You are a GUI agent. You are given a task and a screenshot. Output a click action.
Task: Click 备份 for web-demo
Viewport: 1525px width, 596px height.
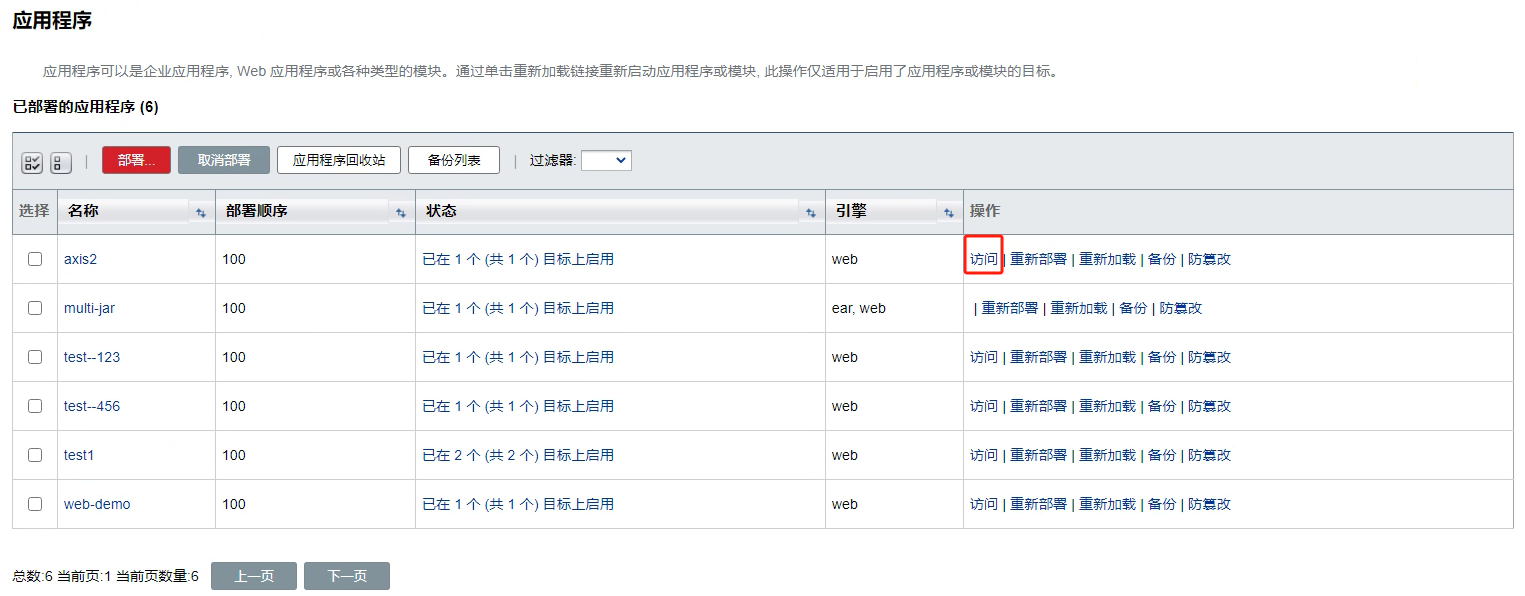click(1162, 504)
